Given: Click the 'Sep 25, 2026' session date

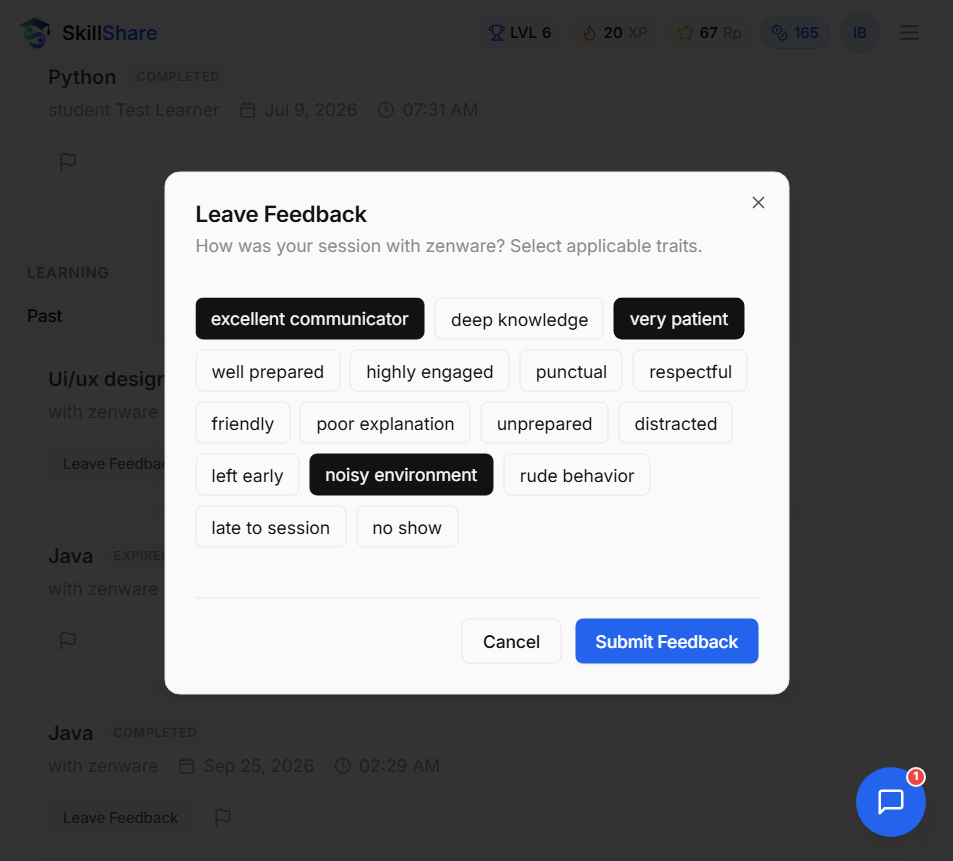Looking at the screenshot, I should pyautogui.click(x=247, y=766).
